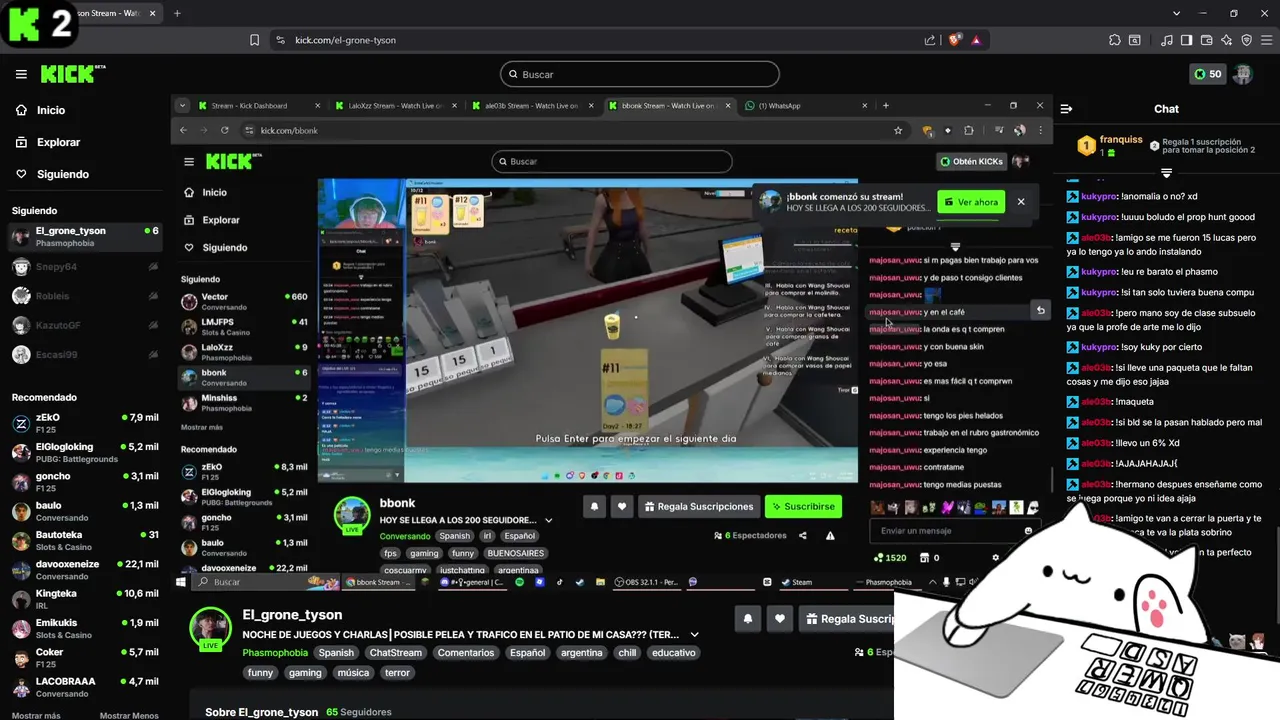
Task: Open Coker recommended channel
Action: 85,657
